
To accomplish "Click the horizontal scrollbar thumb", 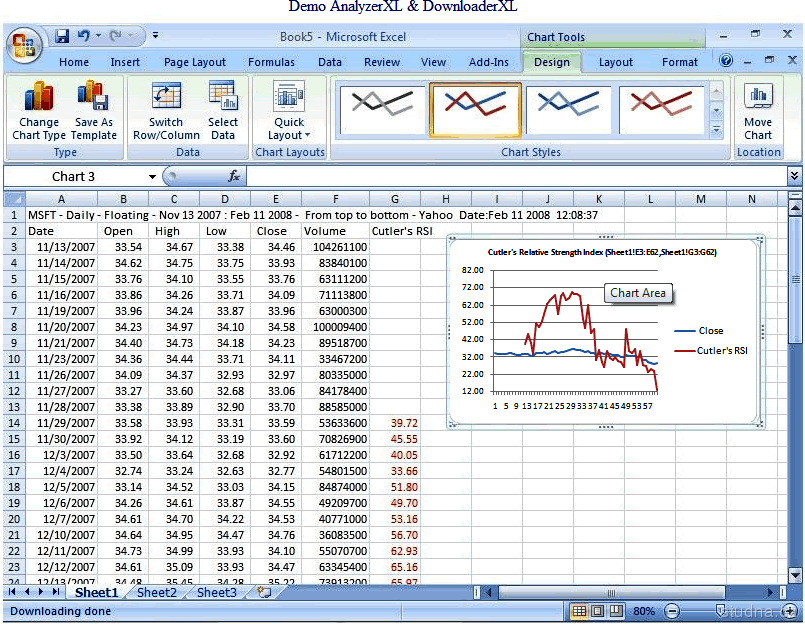I will [x=611, y=593].
